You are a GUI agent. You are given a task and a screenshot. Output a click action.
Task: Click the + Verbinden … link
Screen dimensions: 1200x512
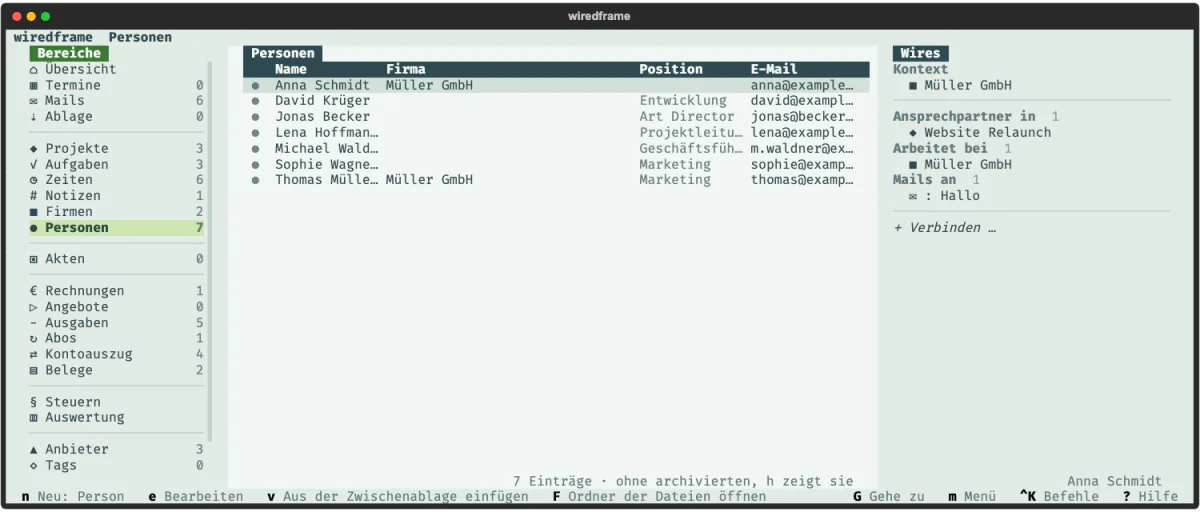(944, 228)
